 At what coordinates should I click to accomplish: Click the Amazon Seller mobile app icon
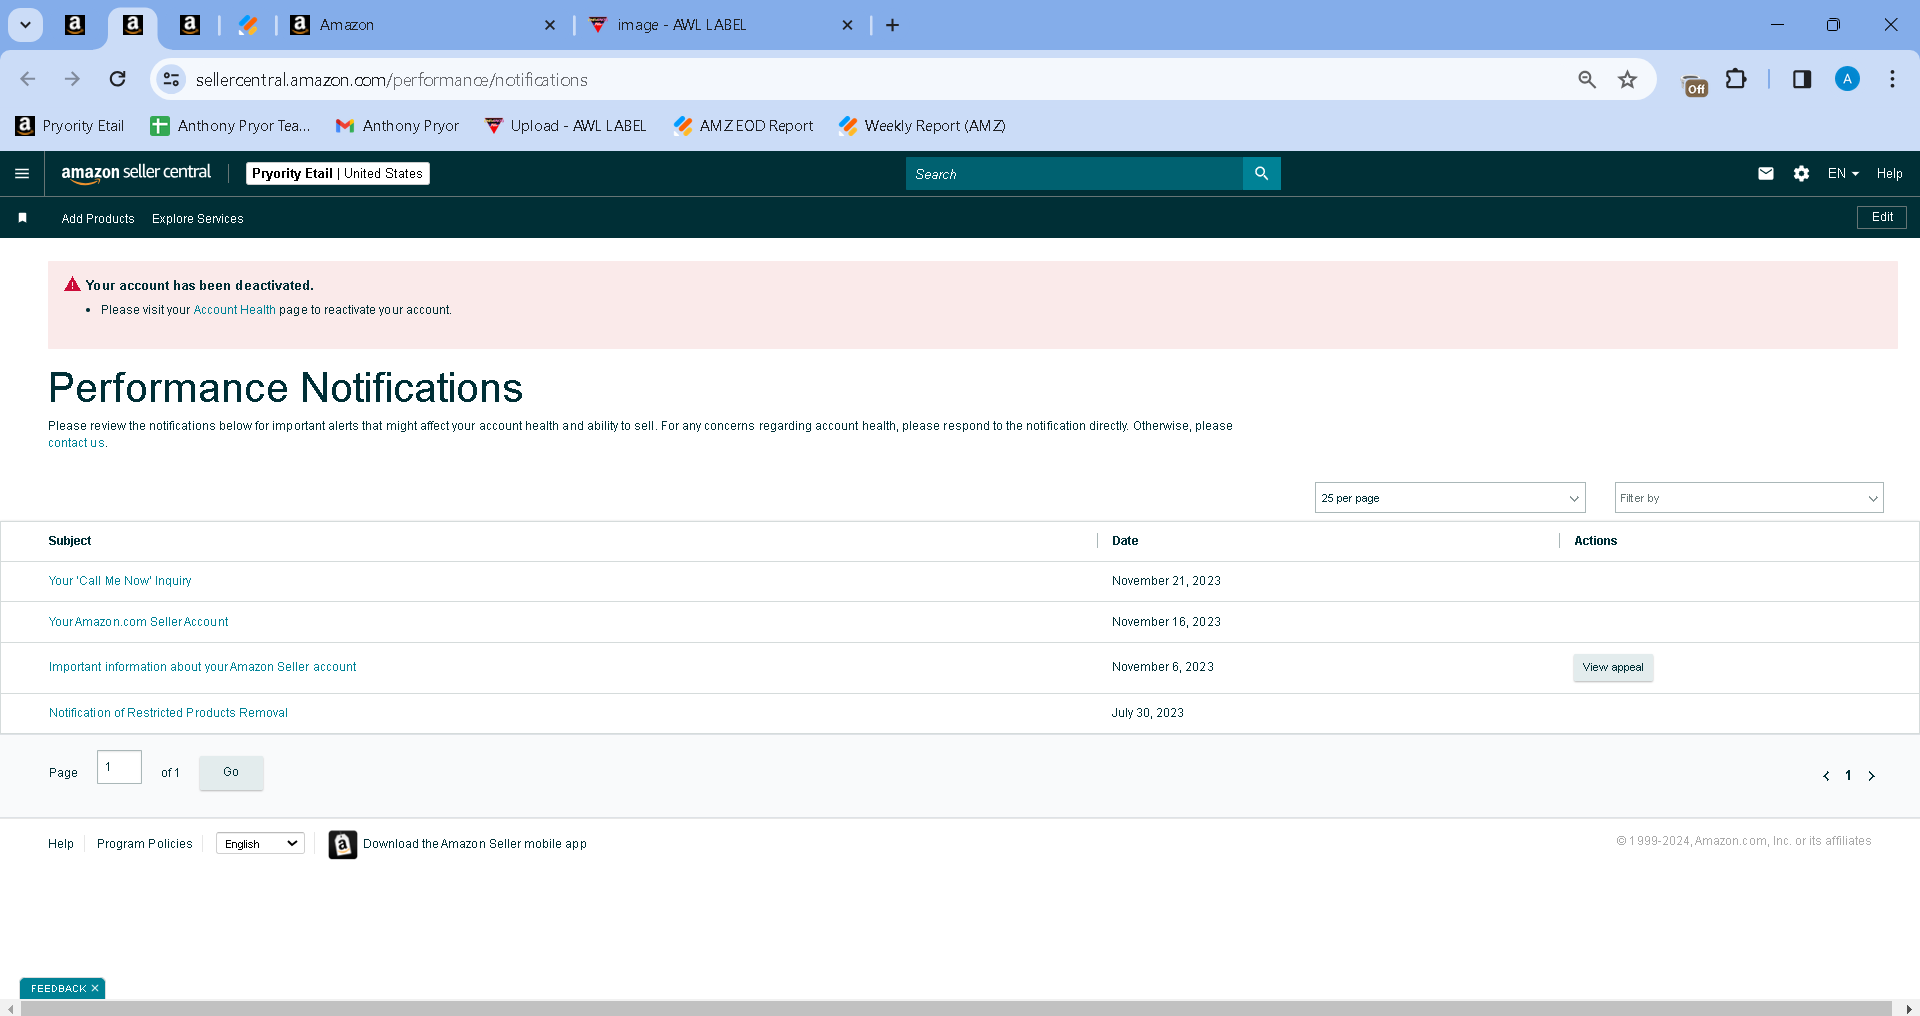coord(343,845)
